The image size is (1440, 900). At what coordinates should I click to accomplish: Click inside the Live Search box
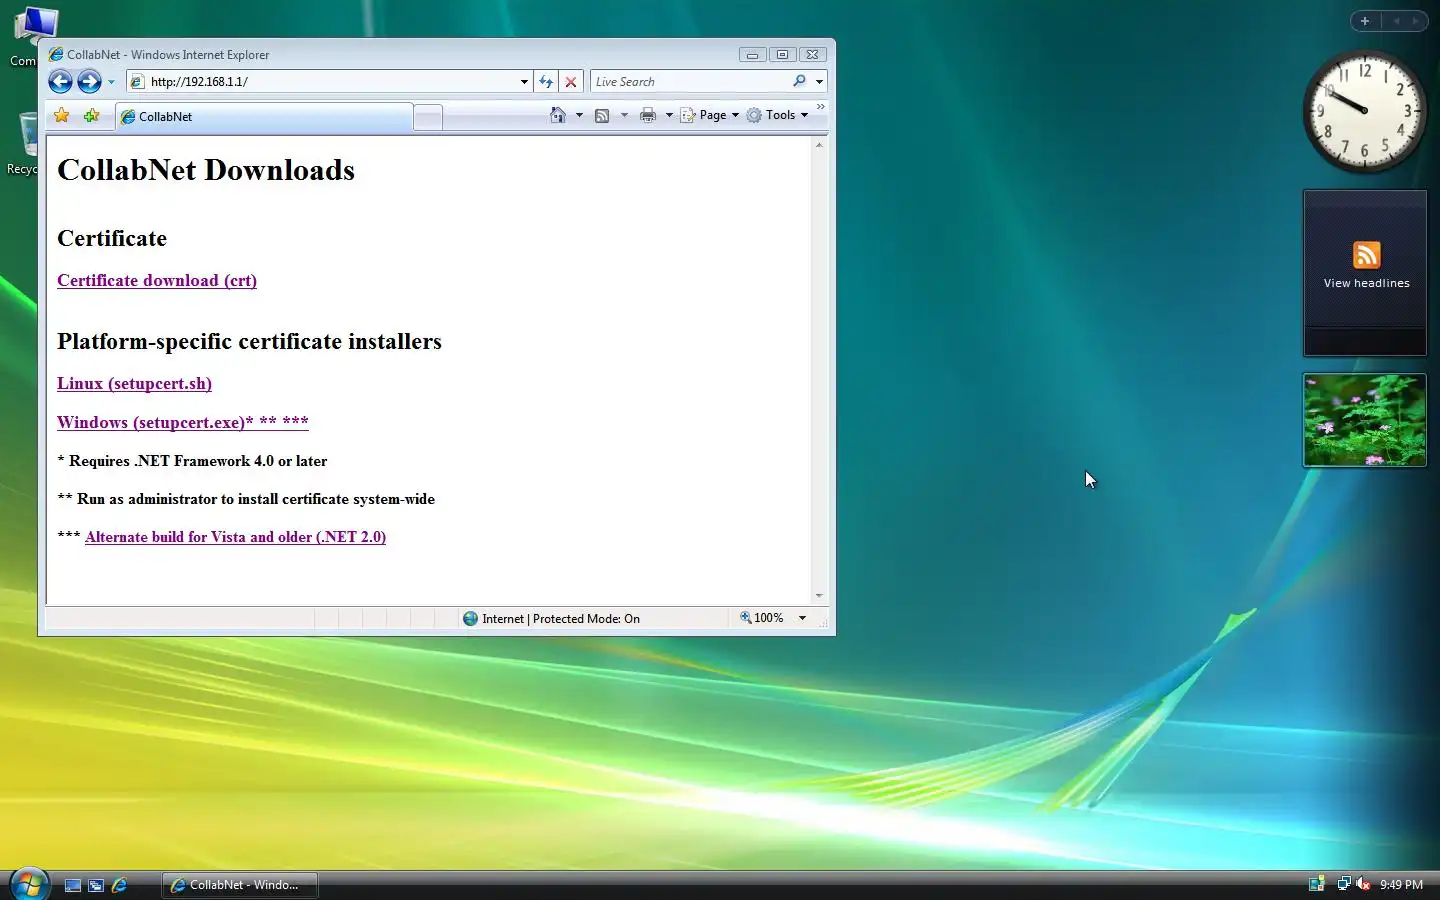pyautogui.click(x=690, y=82)
